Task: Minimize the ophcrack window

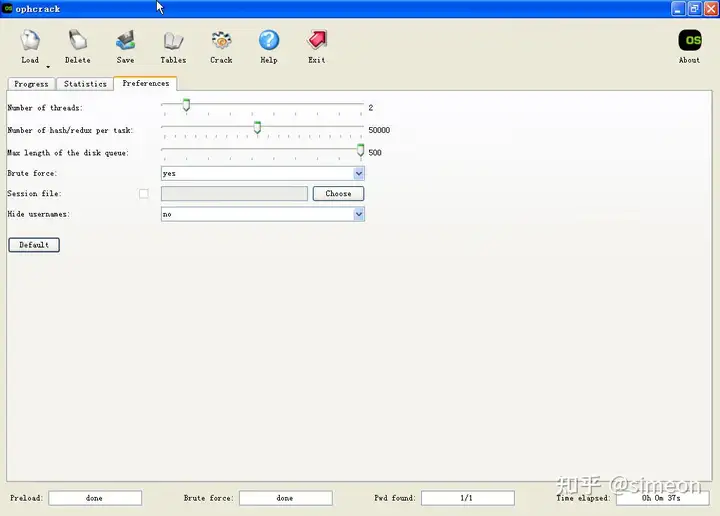Action: (678, 9)
